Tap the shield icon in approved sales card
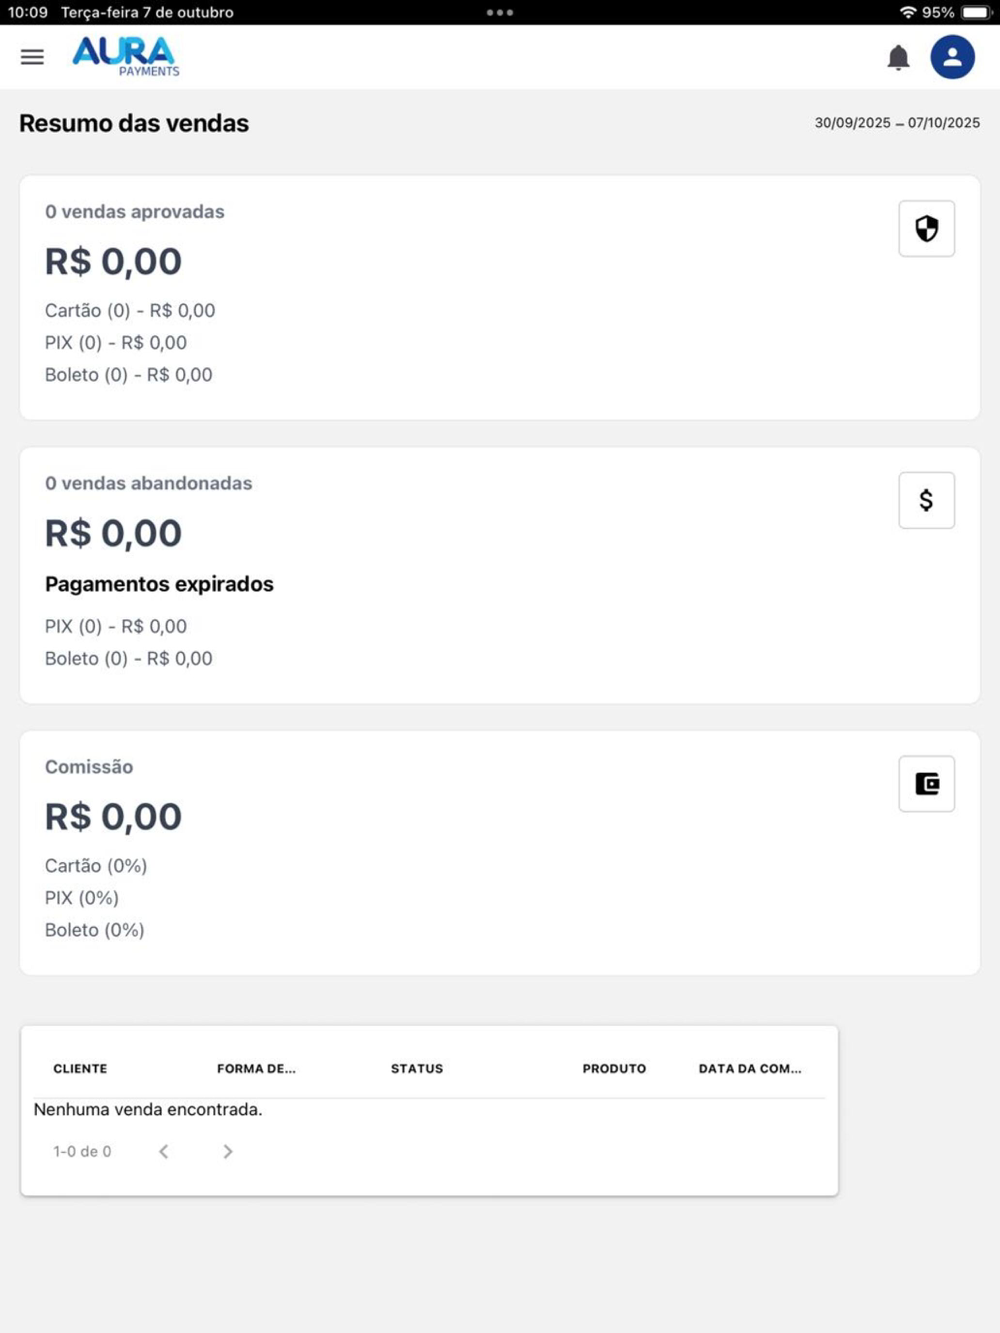Screen dimensions: 1000x1333 tap(926, 229)
